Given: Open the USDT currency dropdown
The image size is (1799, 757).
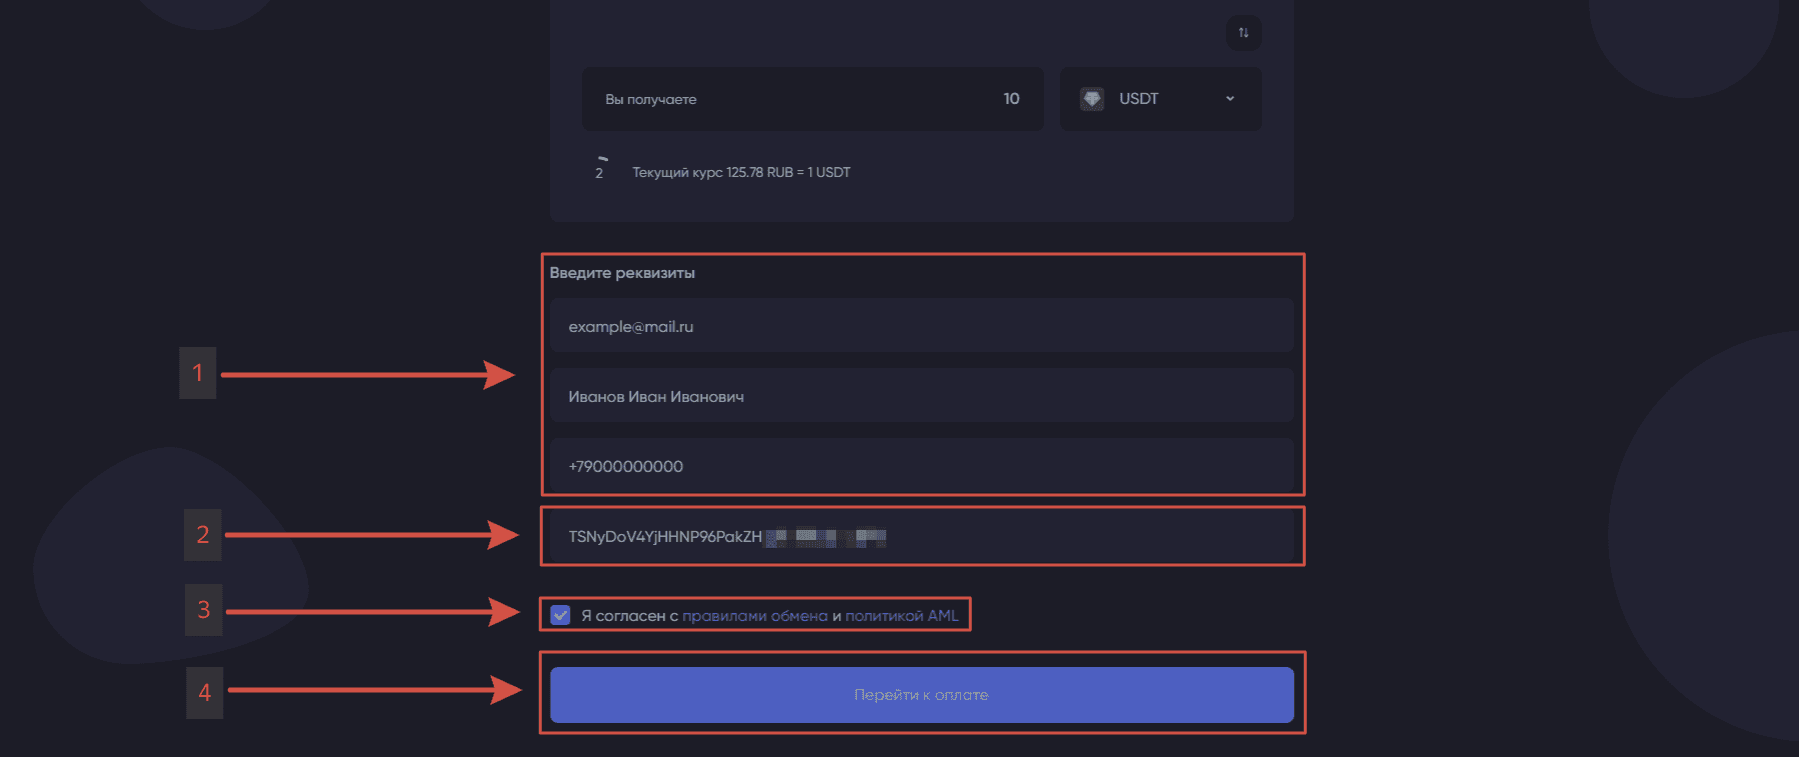Looking at the screenshot, I should coord(1160,99).
